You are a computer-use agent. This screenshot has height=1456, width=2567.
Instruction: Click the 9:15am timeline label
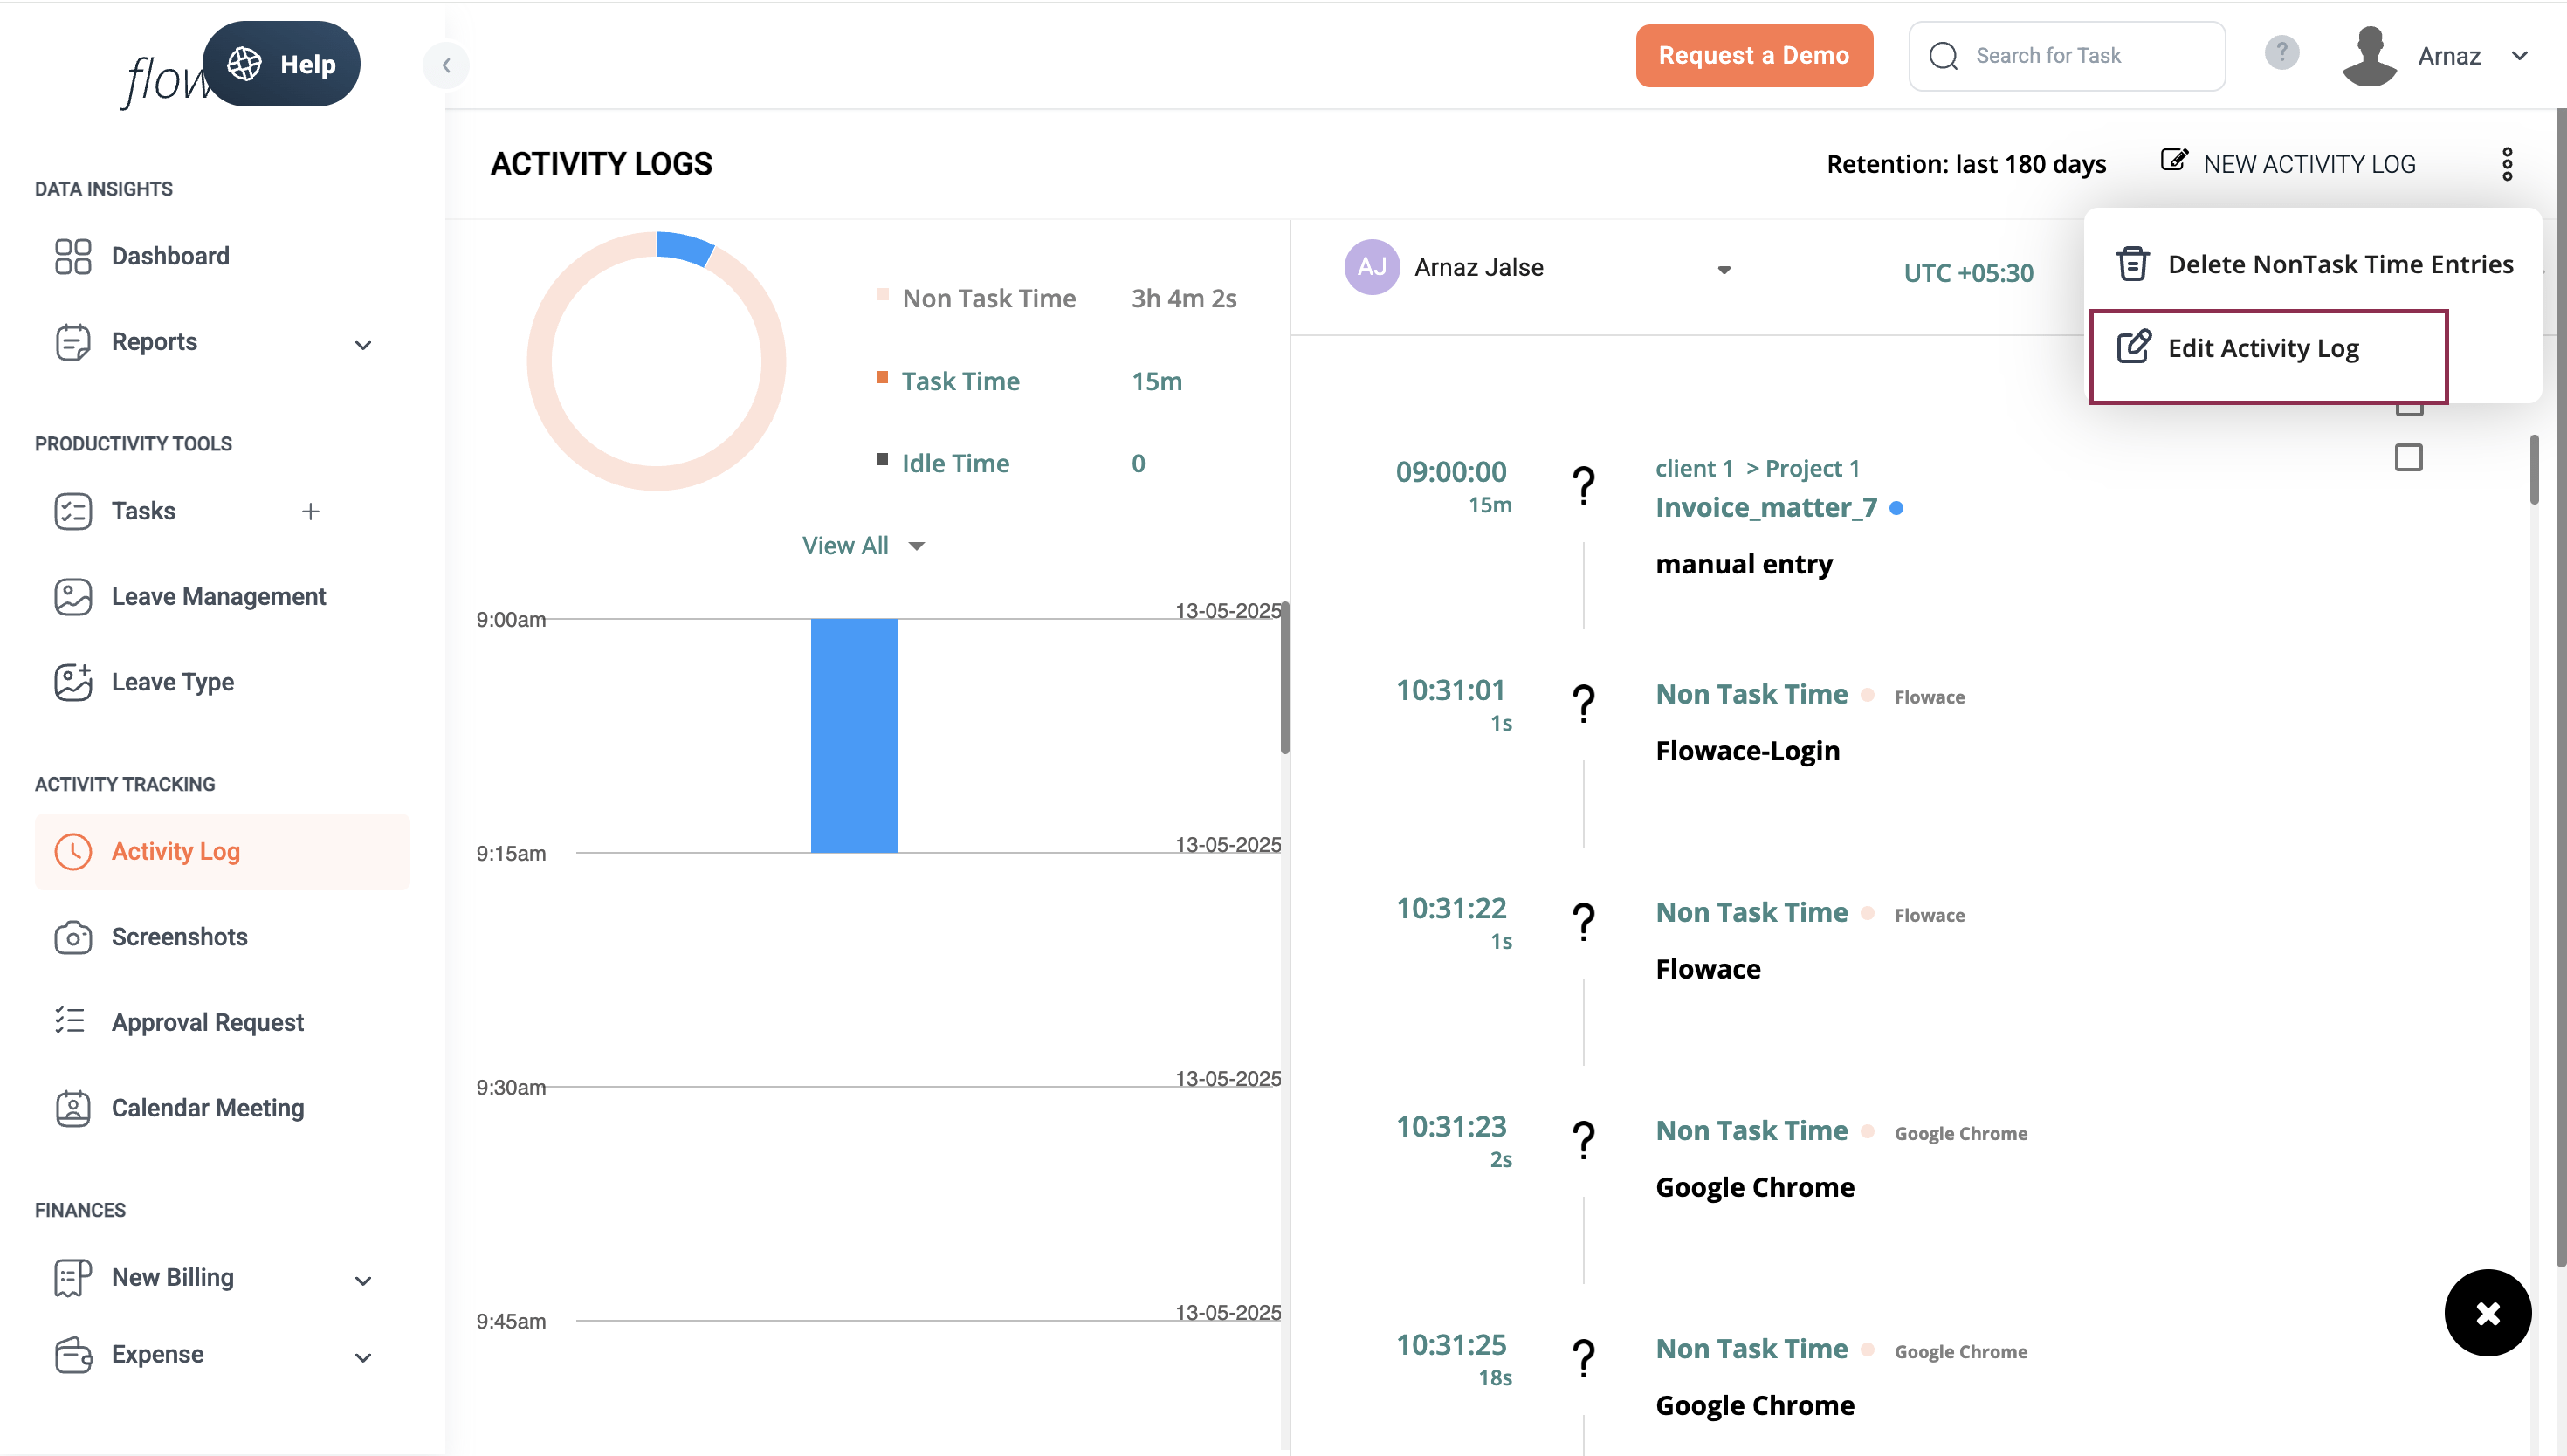(511, 854)
